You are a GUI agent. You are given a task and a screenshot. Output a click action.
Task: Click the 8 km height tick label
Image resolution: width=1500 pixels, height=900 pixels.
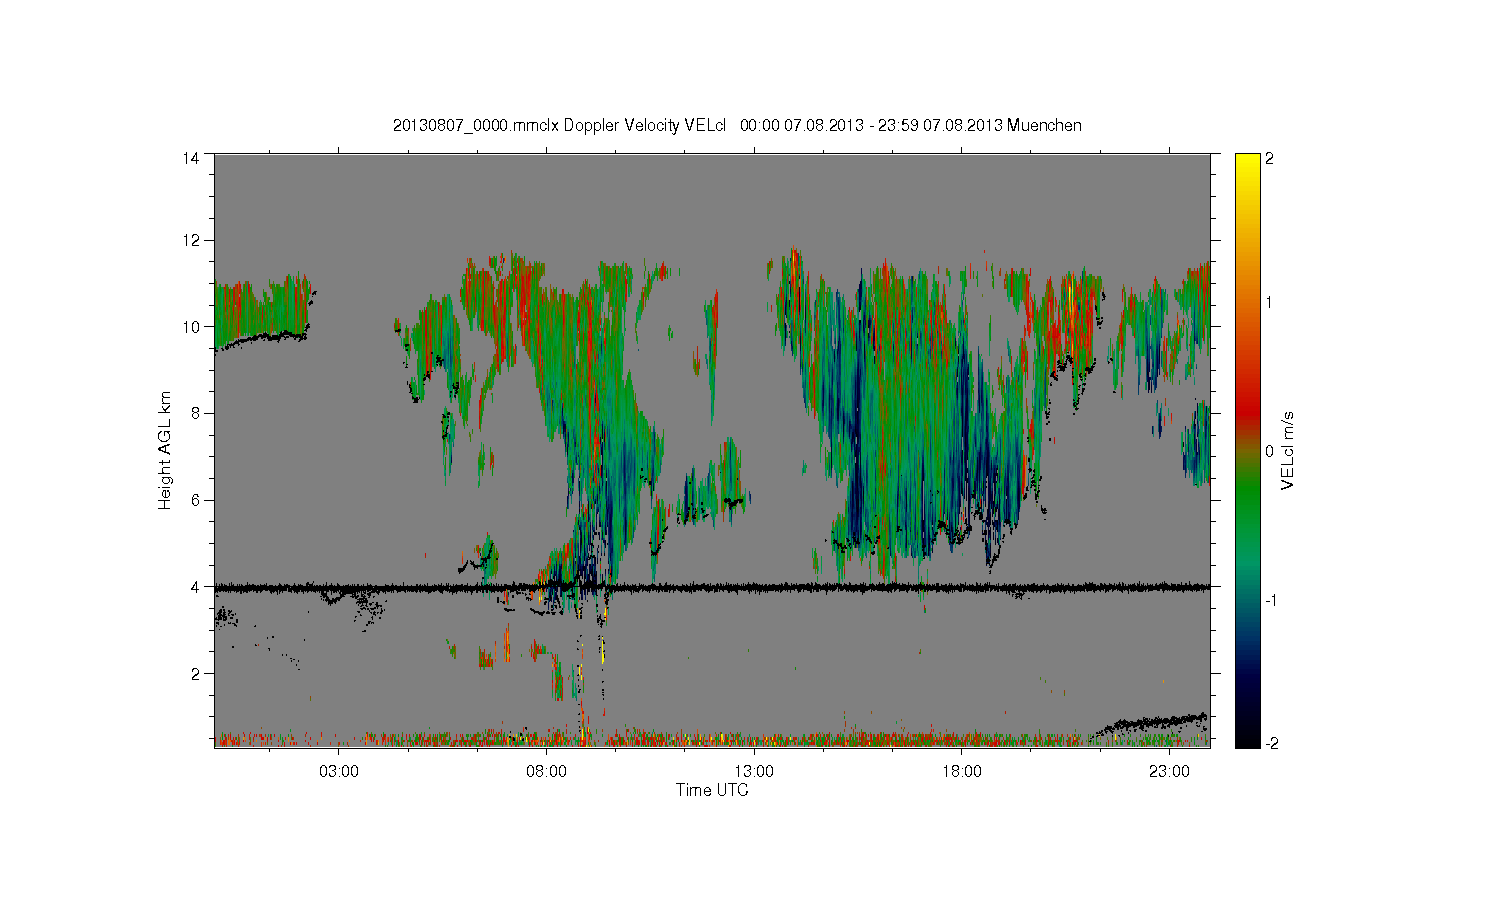click(195, 413)
